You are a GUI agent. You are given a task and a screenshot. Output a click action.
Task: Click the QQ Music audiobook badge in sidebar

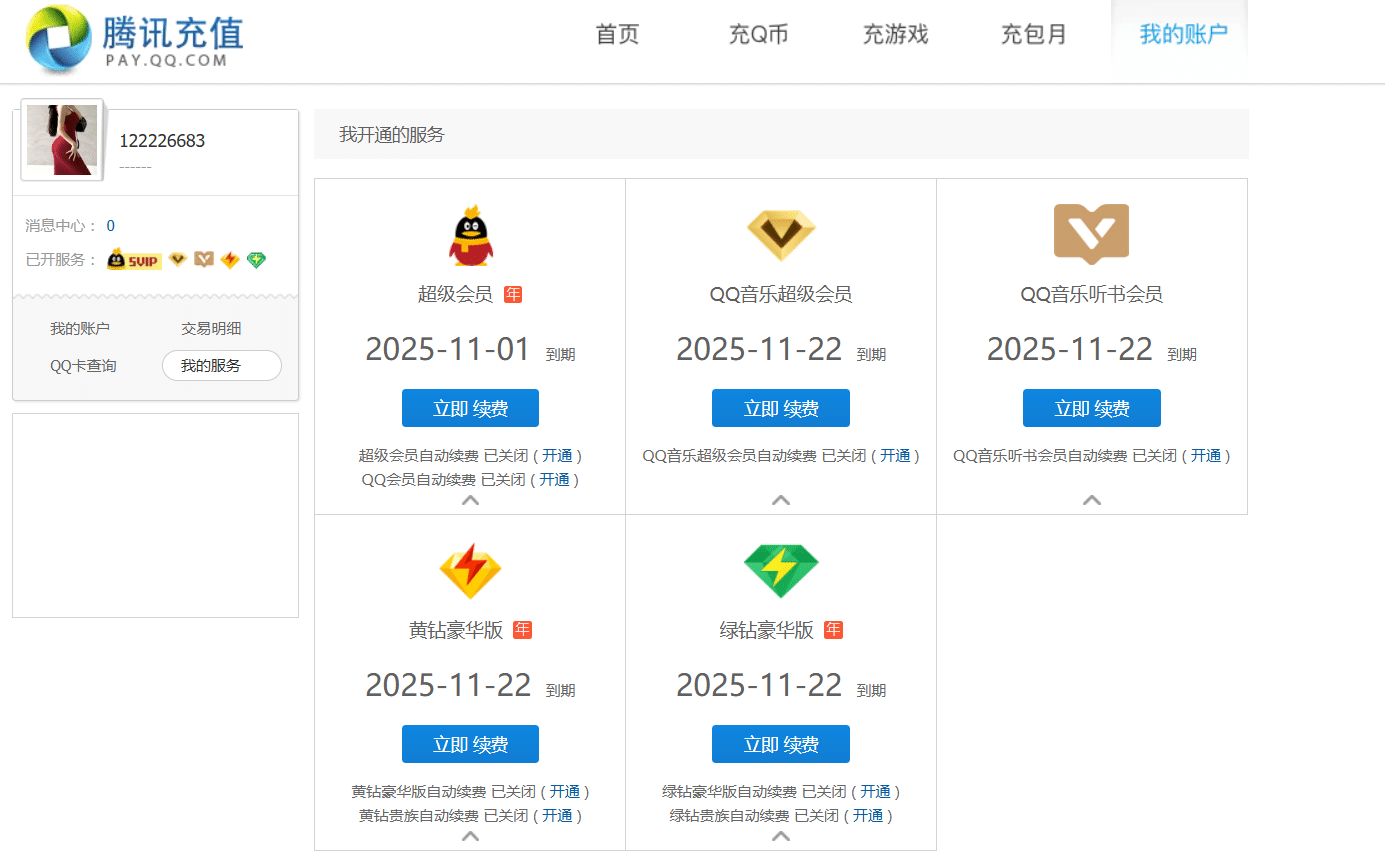204,260
